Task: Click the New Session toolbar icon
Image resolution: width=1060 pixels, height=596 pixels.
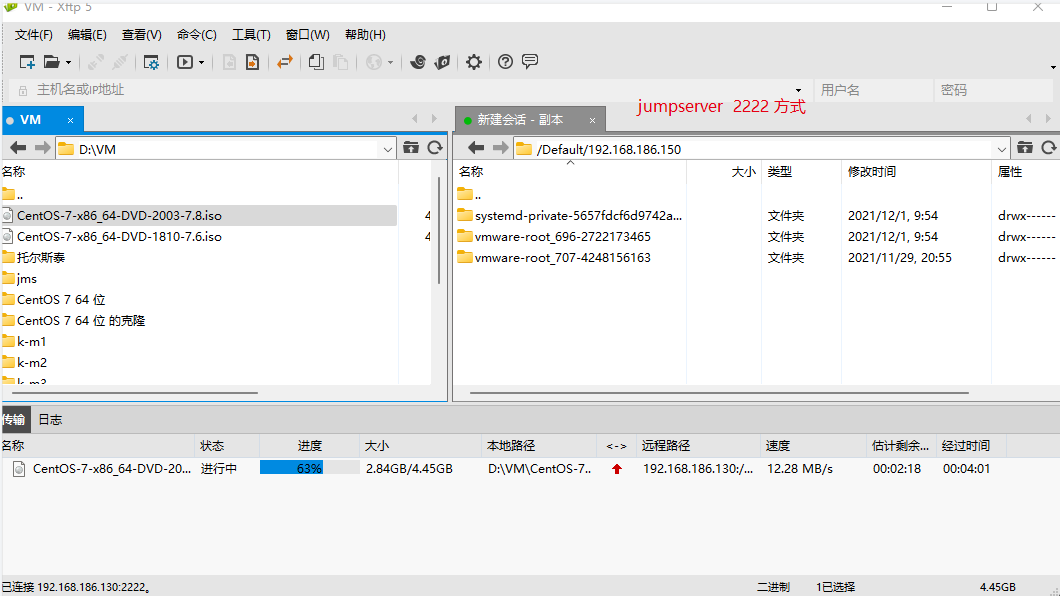Action: pyautogui.click(x=27, y=62)
